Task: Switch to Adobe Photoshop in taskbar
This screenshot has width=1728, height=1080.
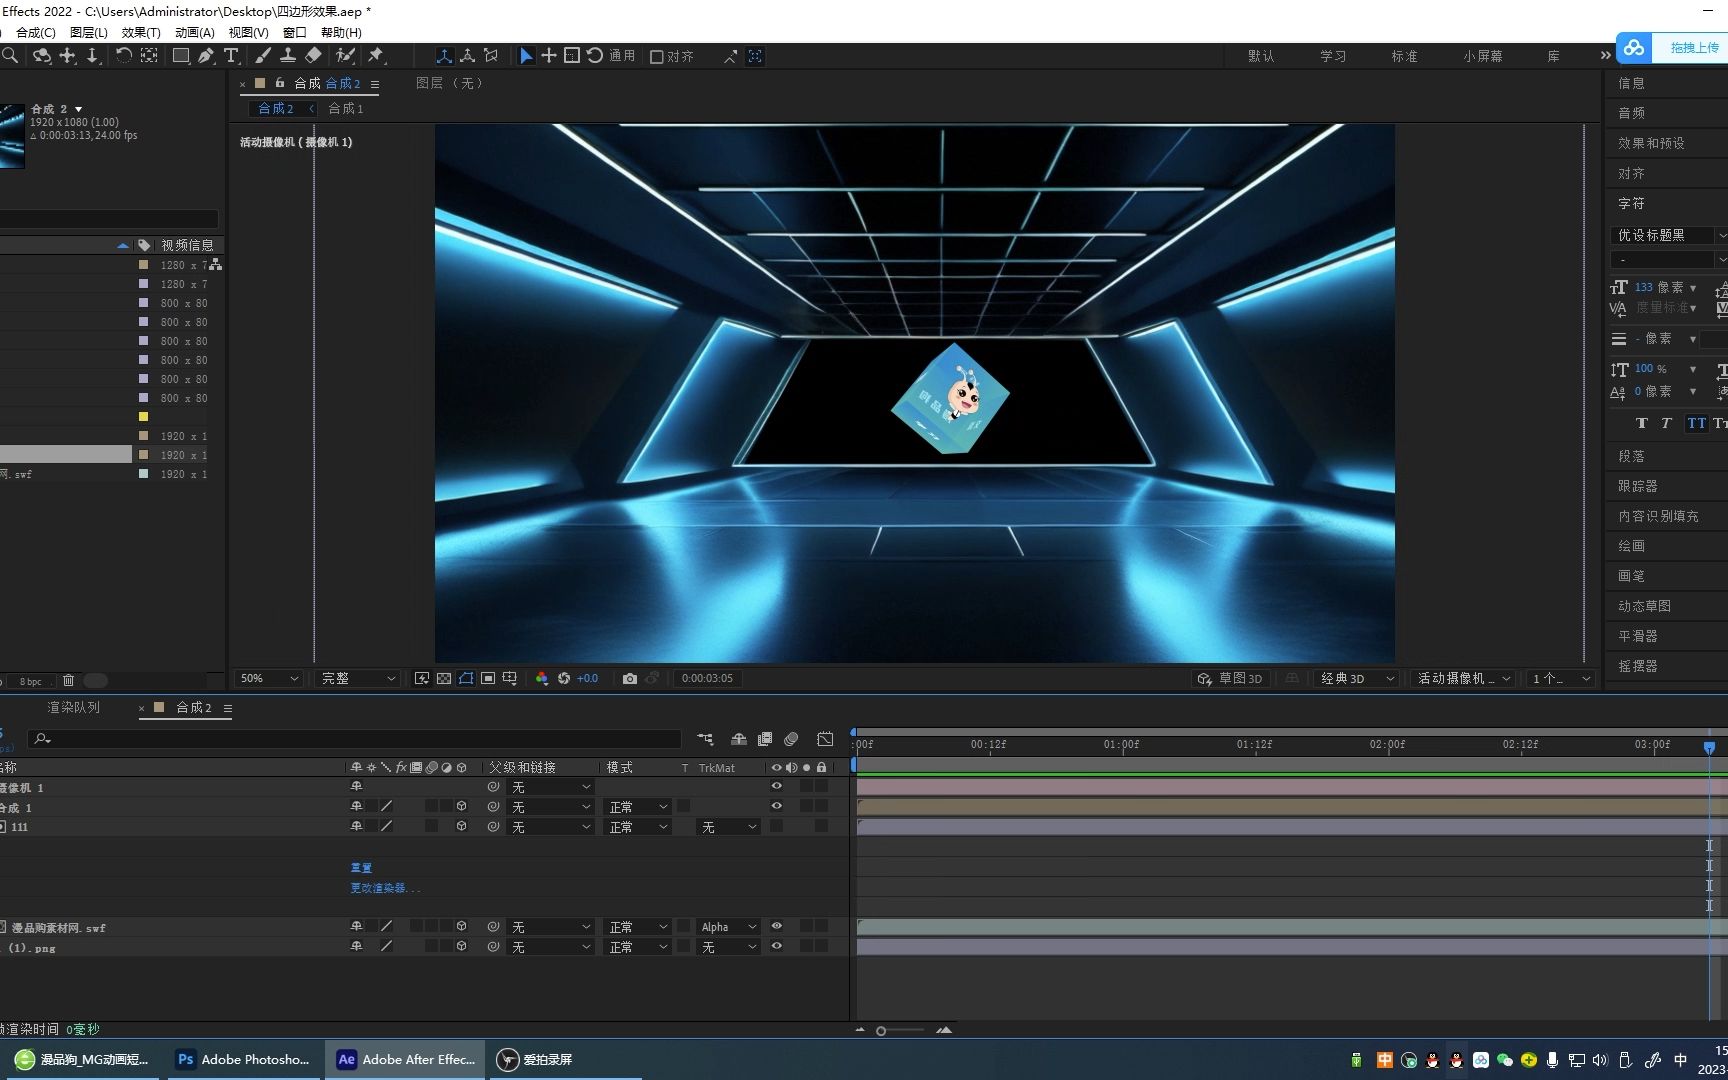Action: tap(244, 1059)
